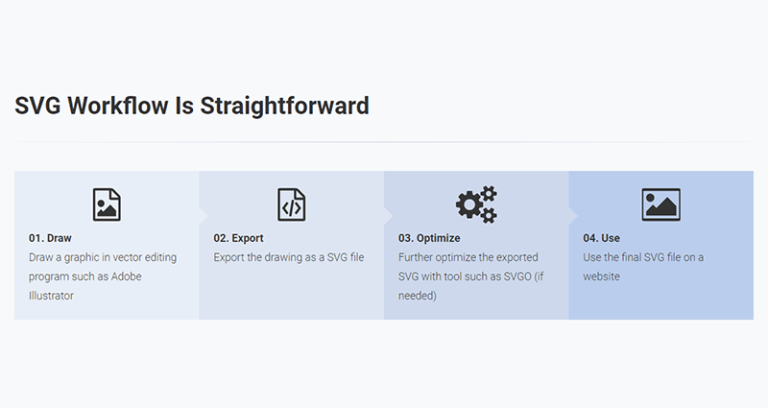The image size is (768, 408).
Task: Click the image file icon above Draw
Action: pos(106,204)
